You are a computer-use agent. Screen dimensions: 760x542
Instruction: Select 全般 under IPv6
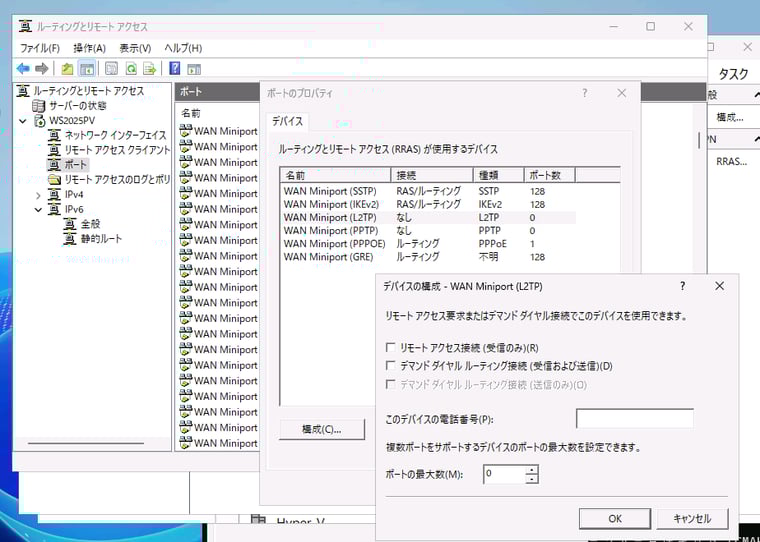[91, 224]
